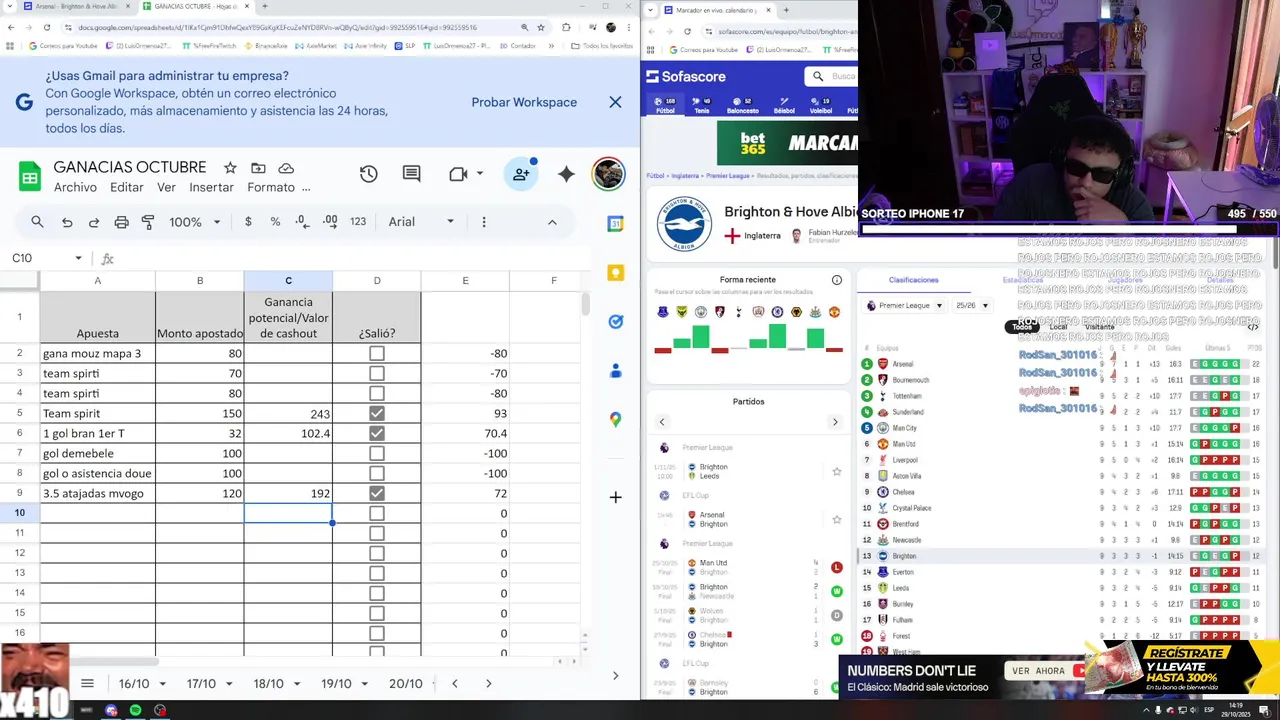
Task: Open Google Keep side panel icon
Action: tap(616, 273)
